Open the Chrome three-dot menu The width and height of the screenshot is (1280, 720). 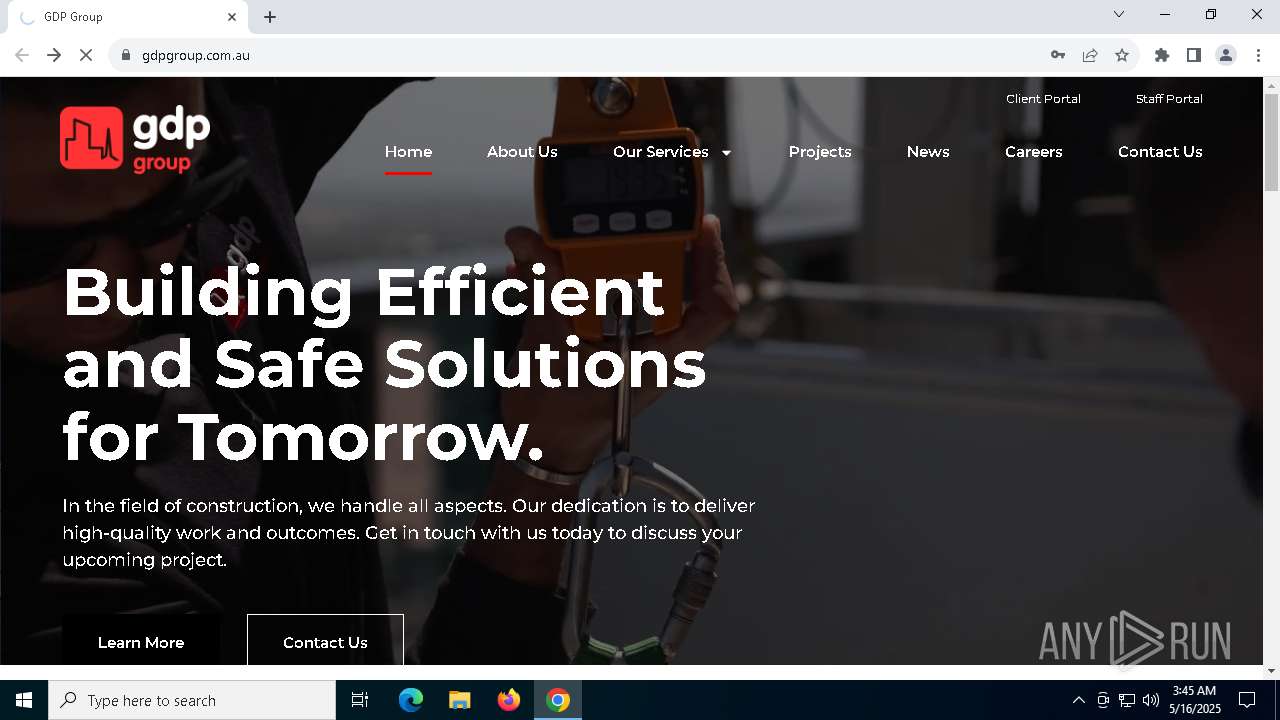[1258, 55]
